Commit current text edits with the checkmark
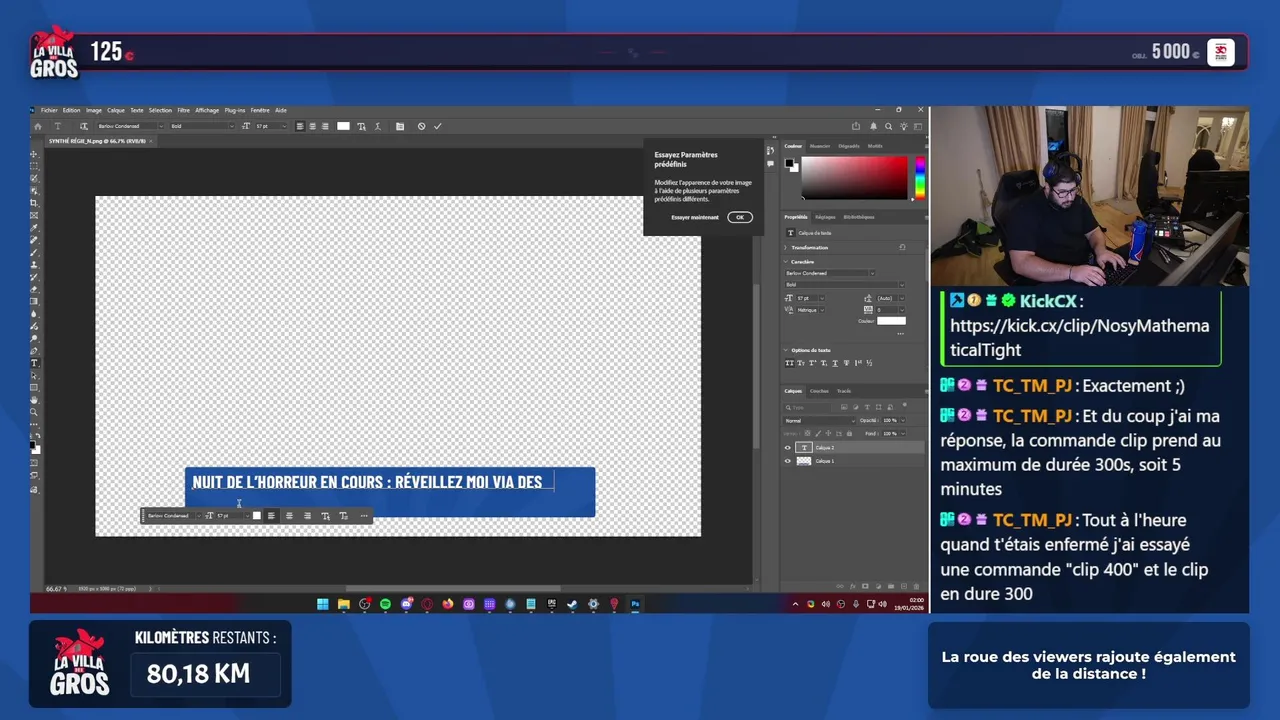 pyautogui.click(x=437, y=126)
